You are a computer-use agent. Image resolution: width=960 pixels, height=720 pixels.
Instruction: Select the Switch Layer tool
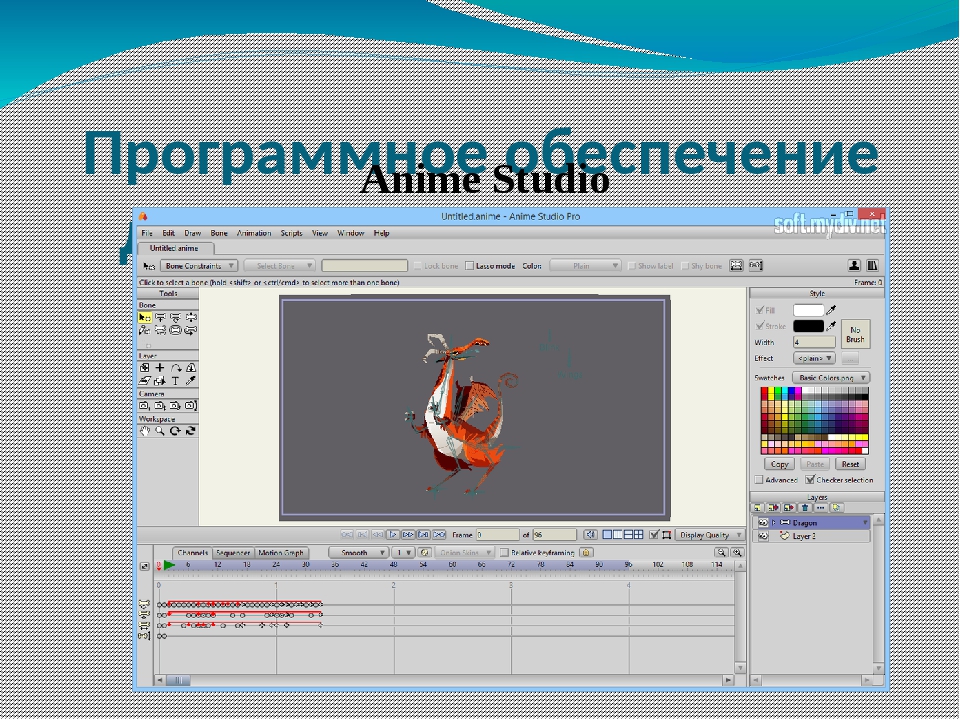click(x=160, y=381)
